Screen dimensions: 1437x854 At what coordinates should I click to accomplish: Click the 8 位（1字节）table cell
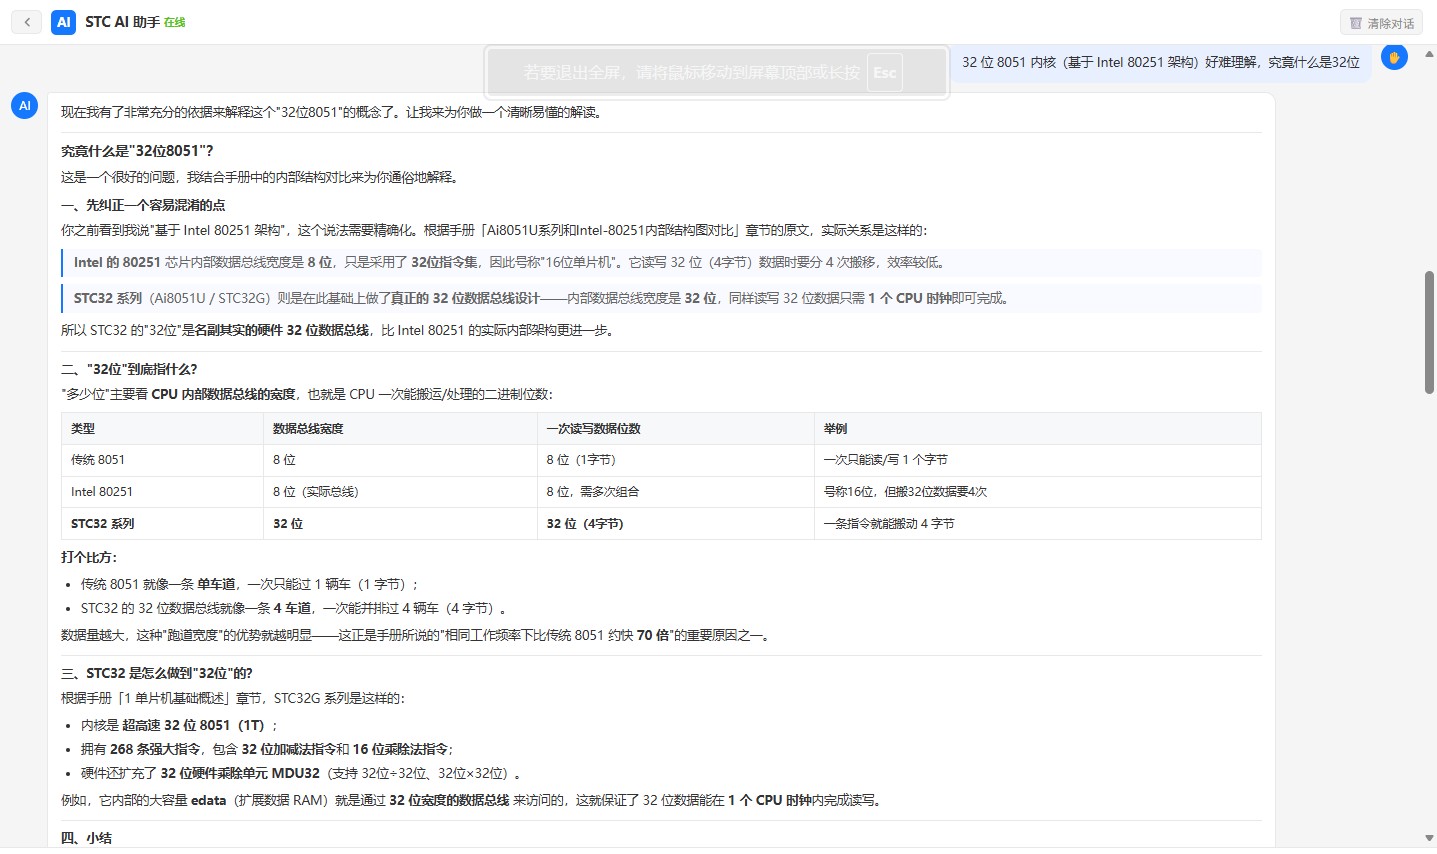click(x=676, y=460)
